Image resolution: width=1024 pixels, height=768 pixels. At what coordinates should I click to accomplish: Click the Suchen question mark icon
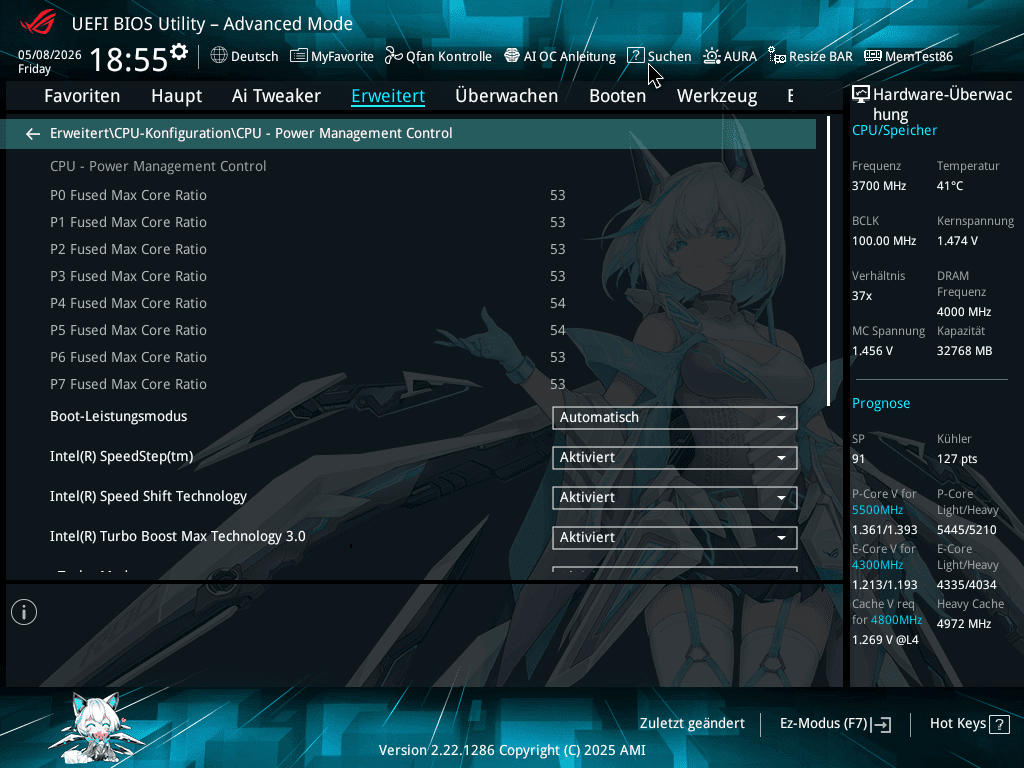pyautogui.click(x=635, y=56)
